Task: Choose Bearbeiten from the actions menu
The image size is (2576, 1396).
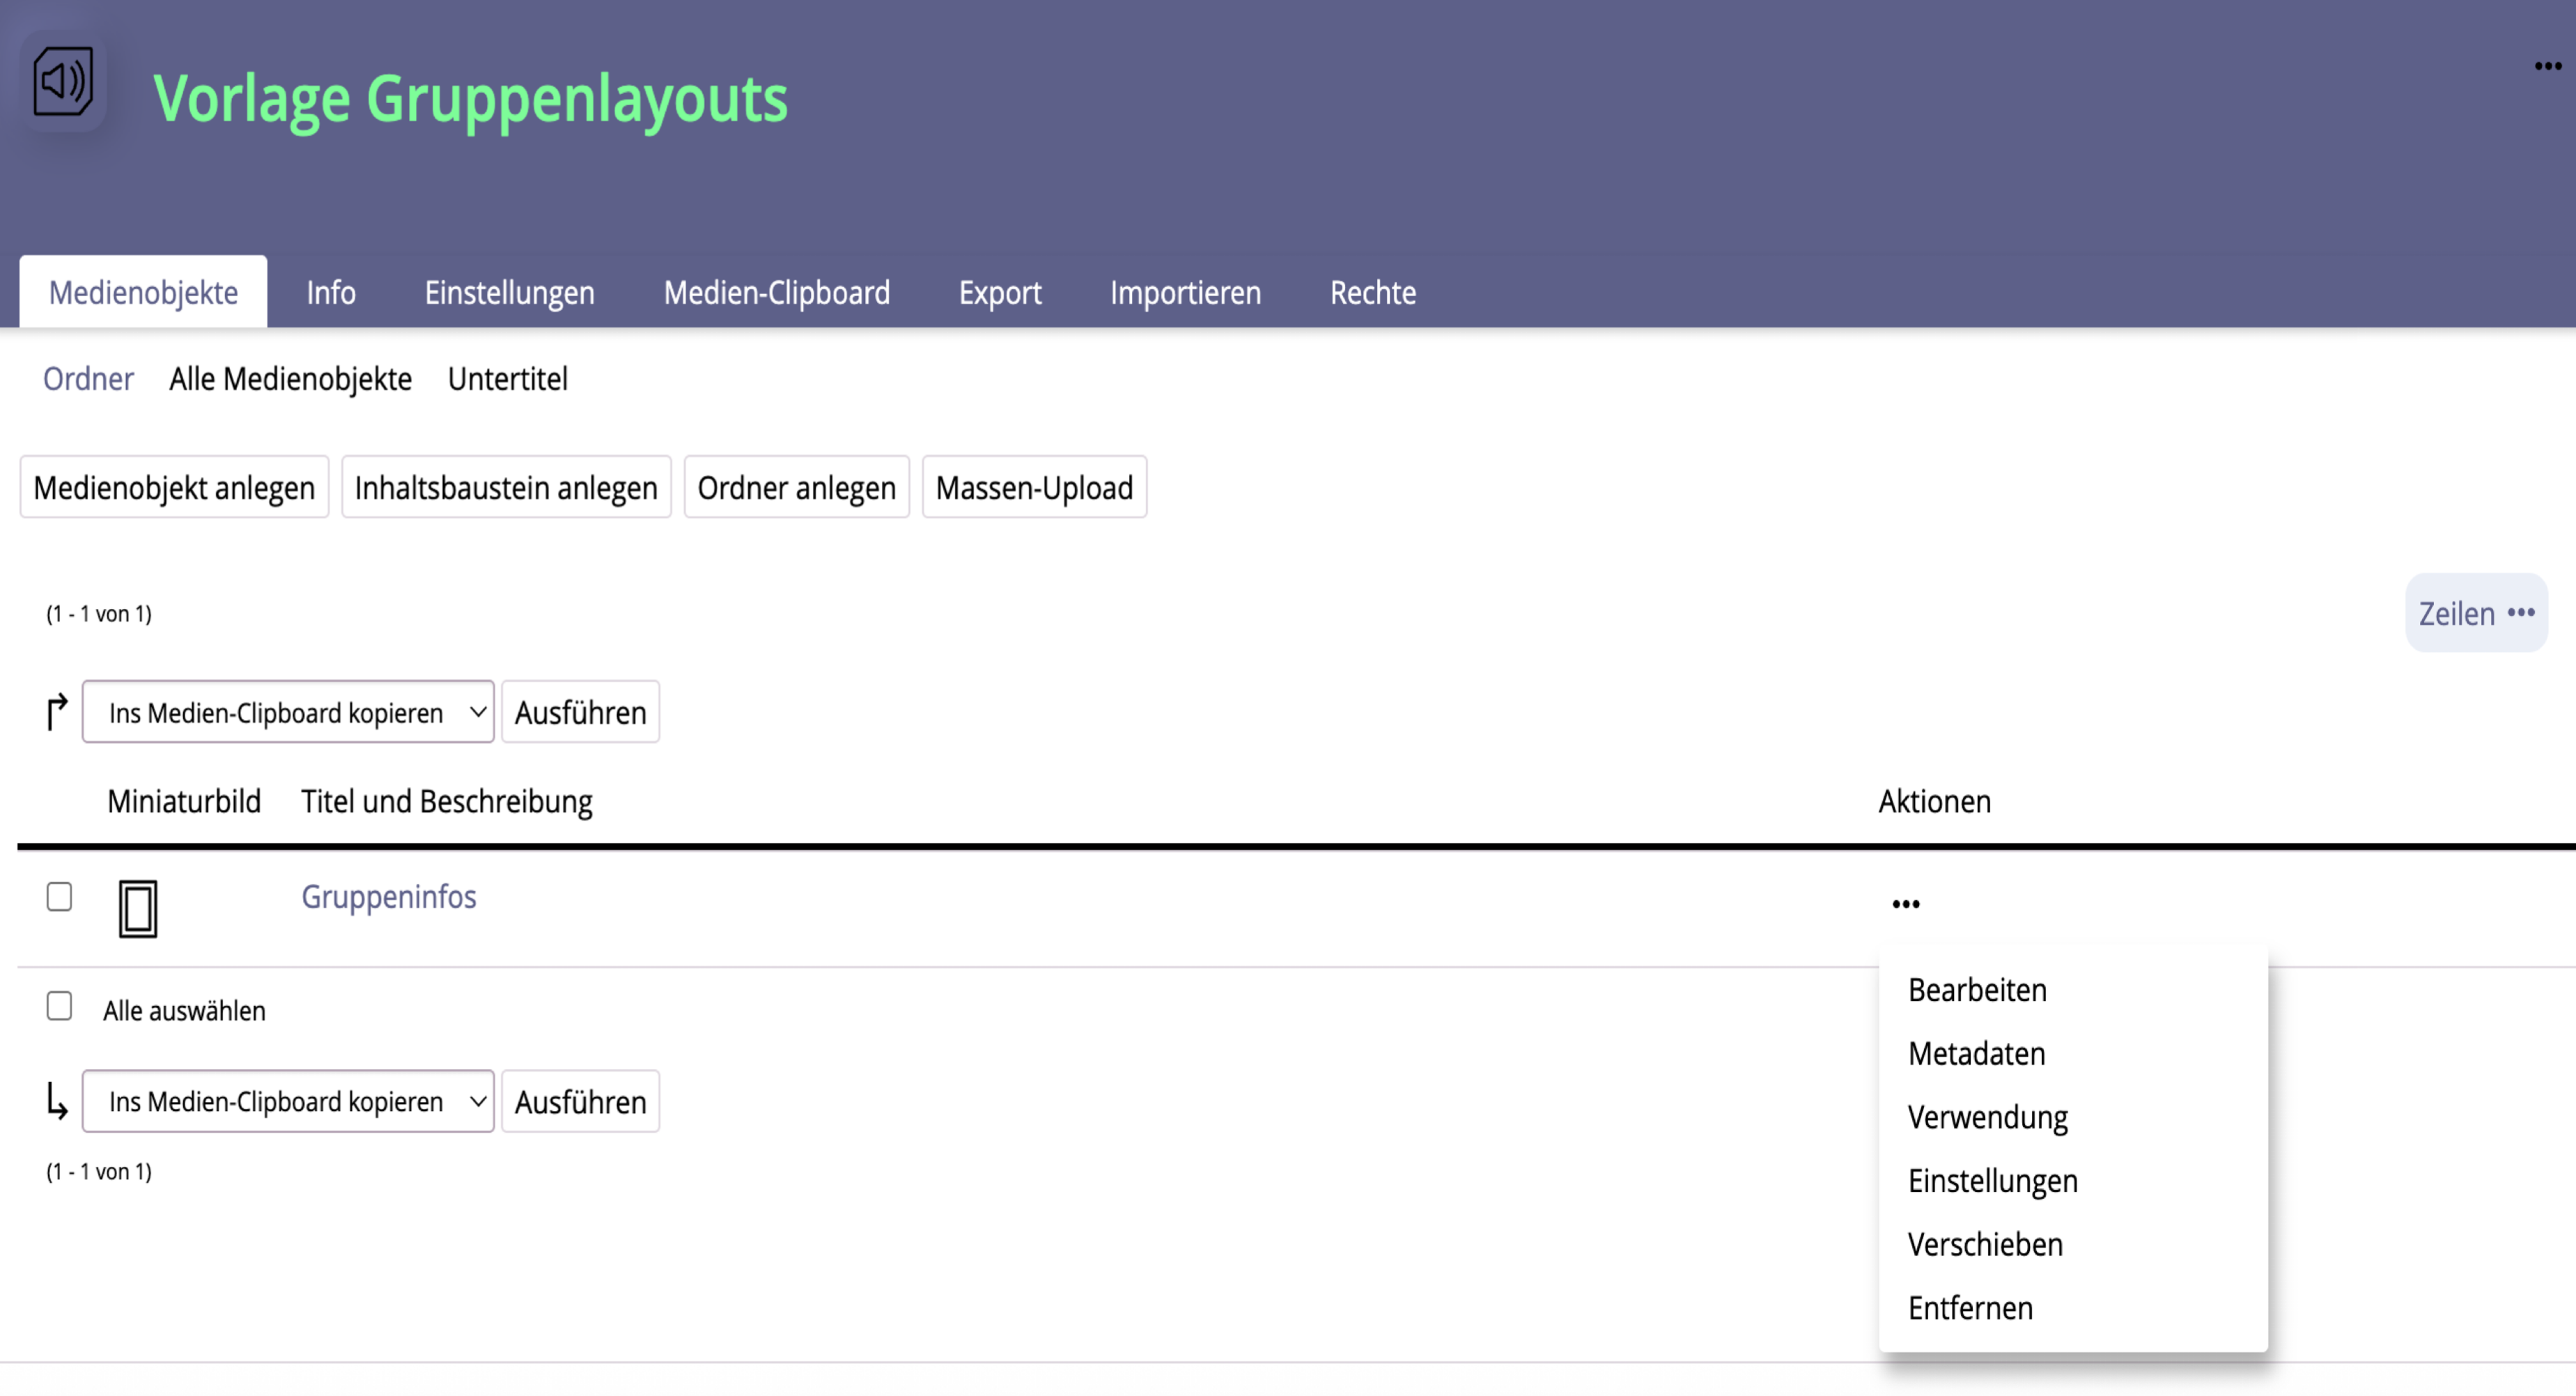Action: (1977, 990)
